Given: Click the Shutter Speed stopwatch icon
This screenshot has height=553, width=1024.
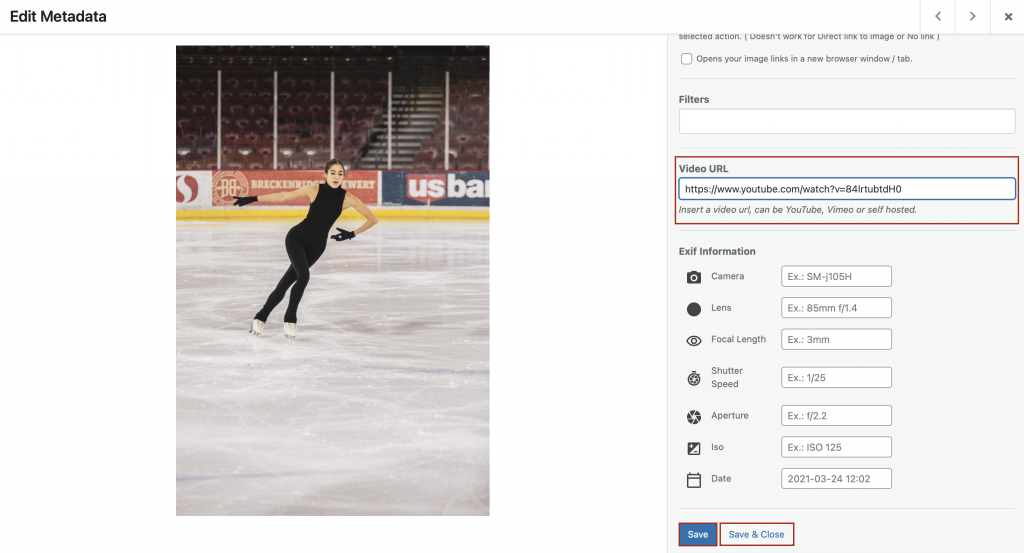Looking at the screenshot, I should [x=694, y=378].
